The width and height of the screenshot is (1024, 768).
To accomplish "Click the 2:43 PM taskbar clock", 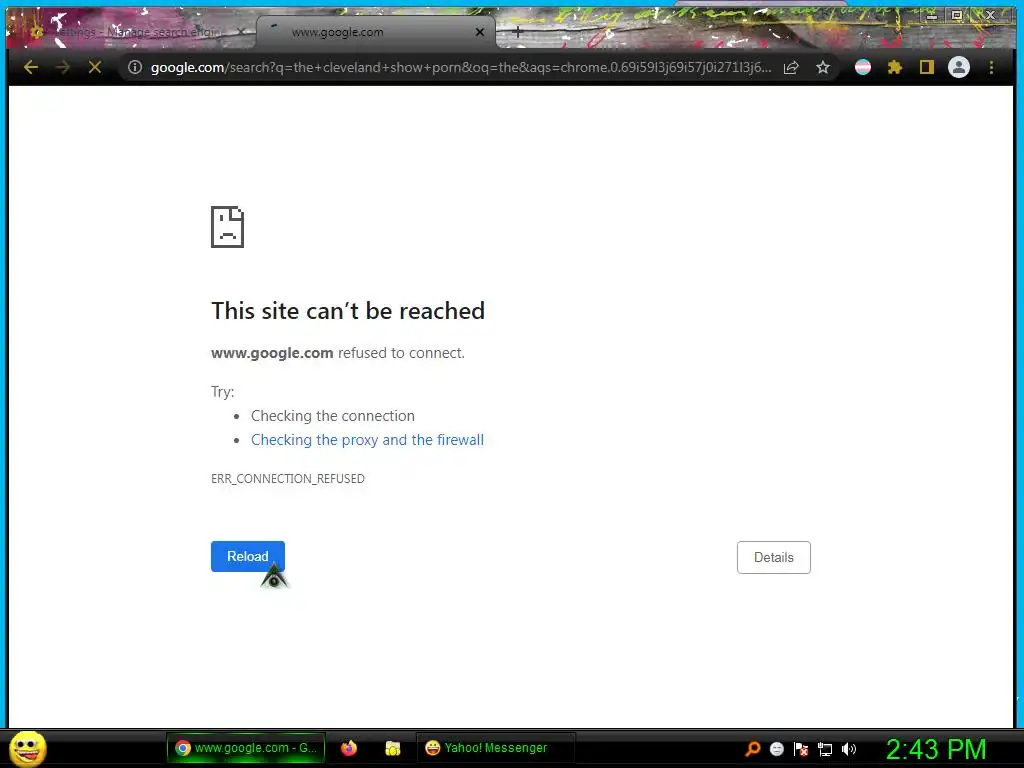I will tap(936, 749).
